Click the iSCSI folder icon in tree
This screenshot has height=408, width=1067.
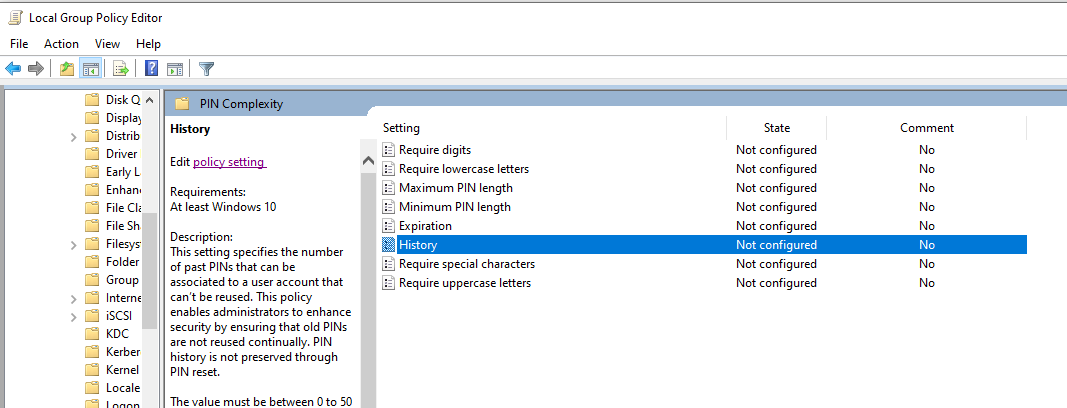92,316
